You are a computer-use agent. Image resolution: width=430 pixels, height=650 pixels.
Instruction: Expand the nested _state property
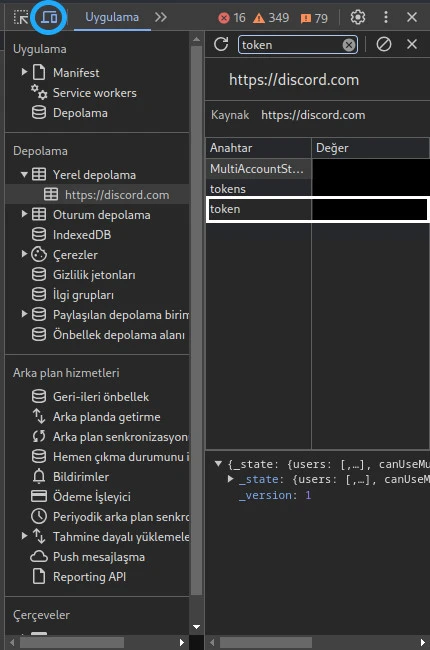coord(231,479)
